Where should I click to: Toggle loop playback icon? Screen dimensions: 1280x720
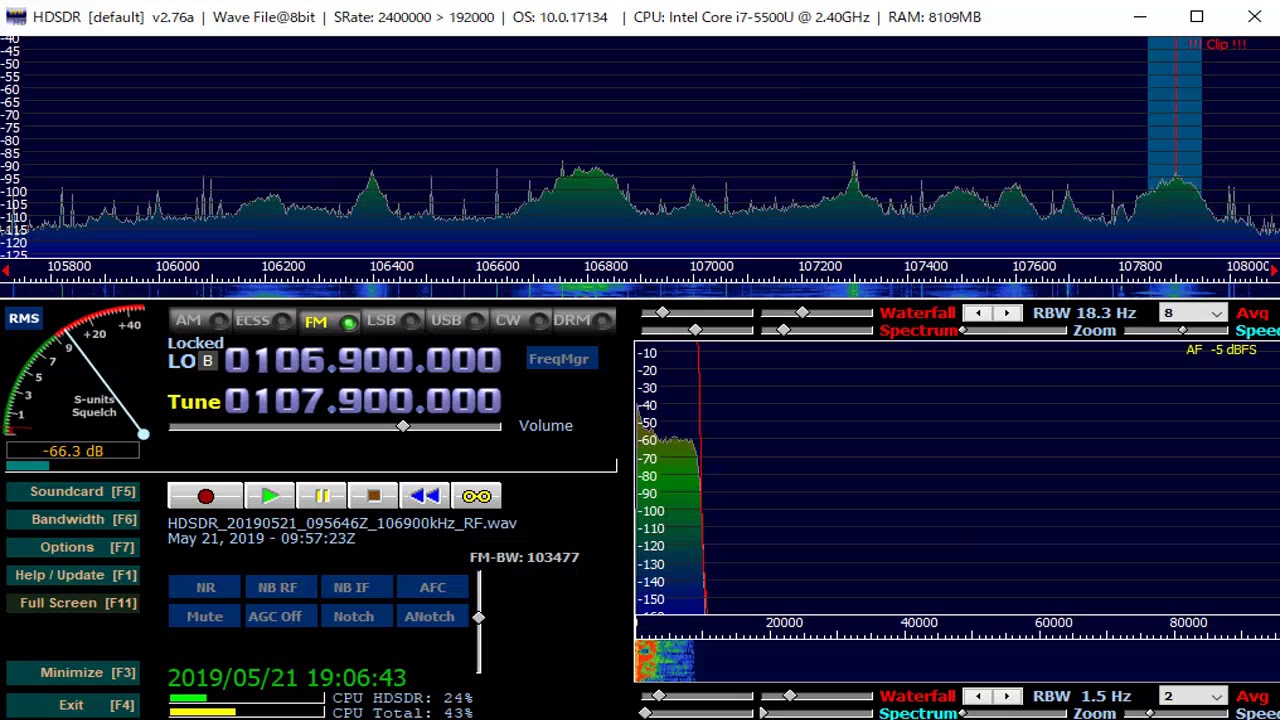tap(477, 496)
